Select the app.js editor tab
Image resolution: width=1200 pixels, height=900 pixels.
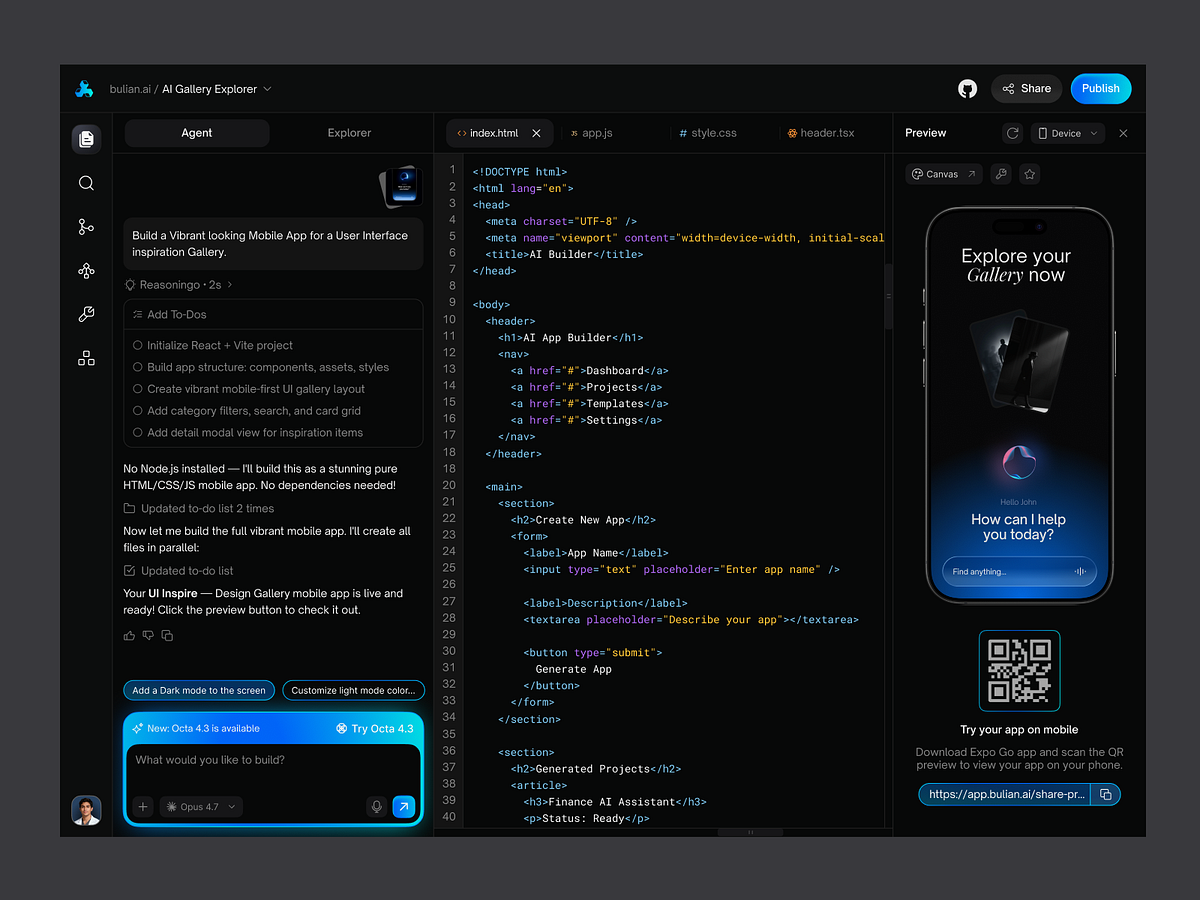[592, 133]
